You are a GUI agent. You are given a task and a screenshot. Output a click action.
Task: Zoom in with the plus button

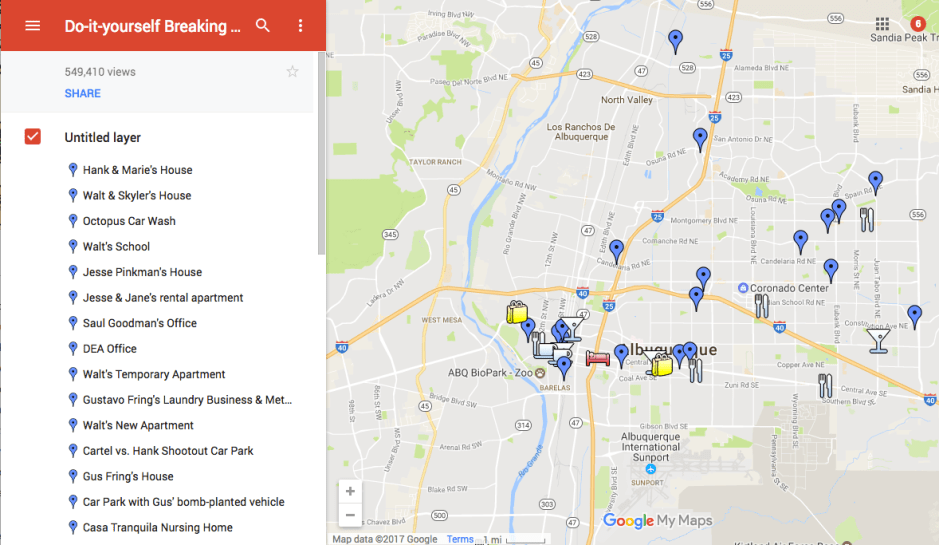pyautogui.click(x=349, y=491)
